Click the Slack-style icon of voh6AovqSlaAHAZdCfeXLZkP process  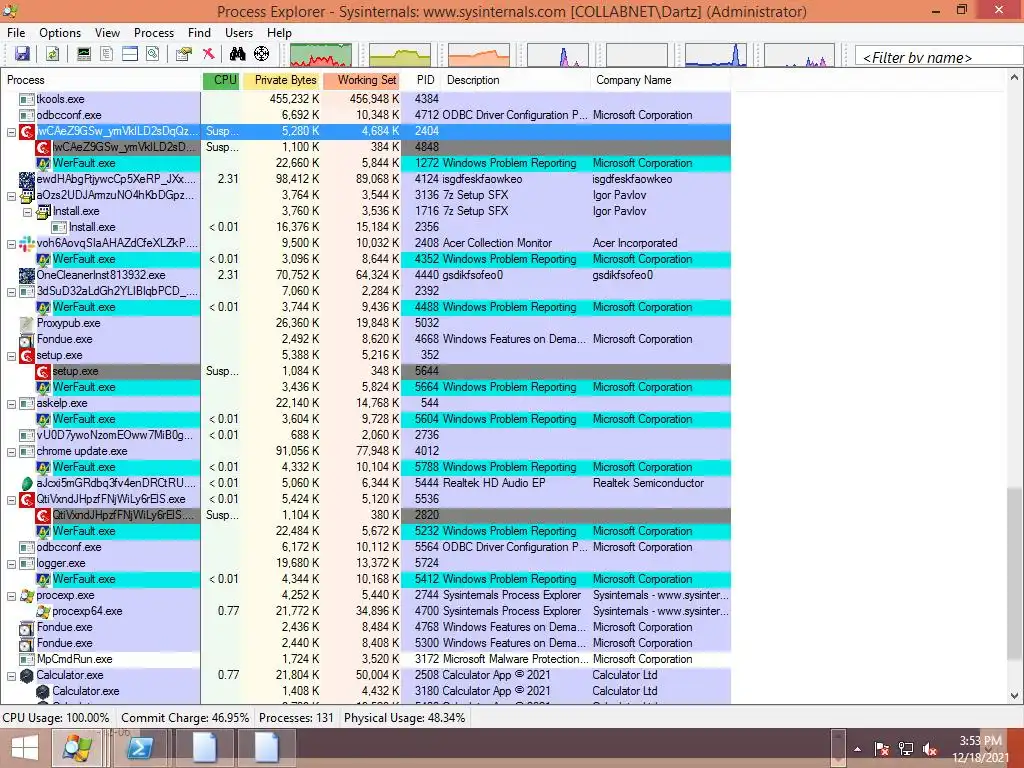[27, 243]
